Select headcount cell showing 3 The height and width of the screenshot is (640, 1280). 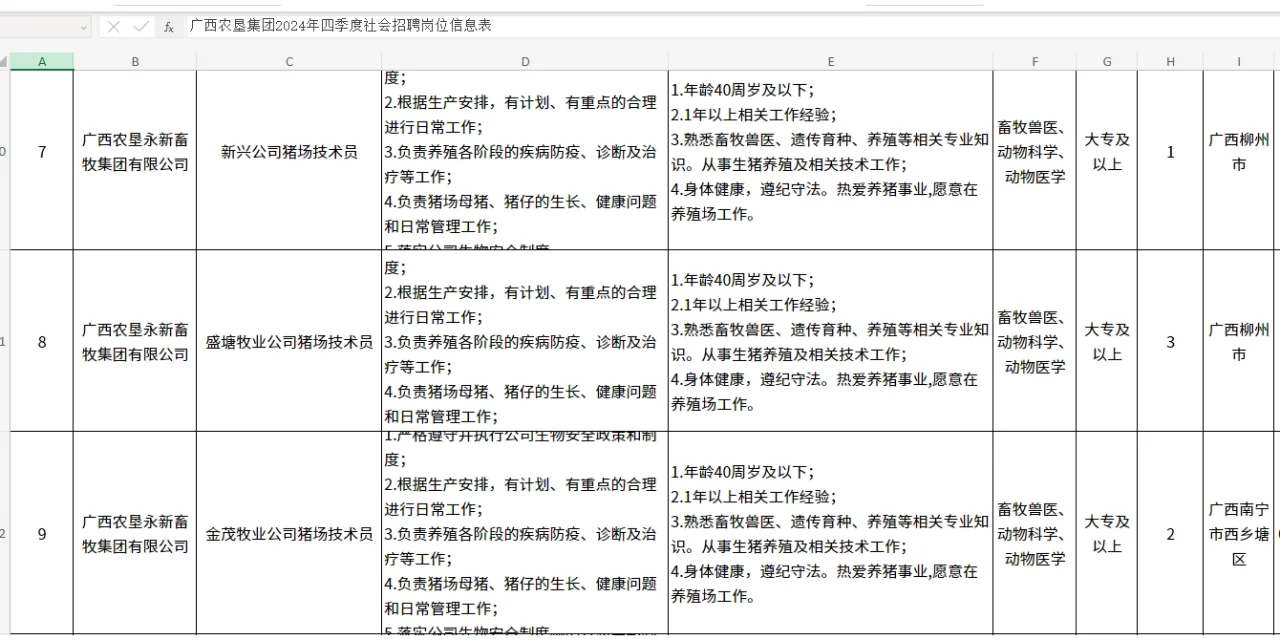coord(1170,341)
